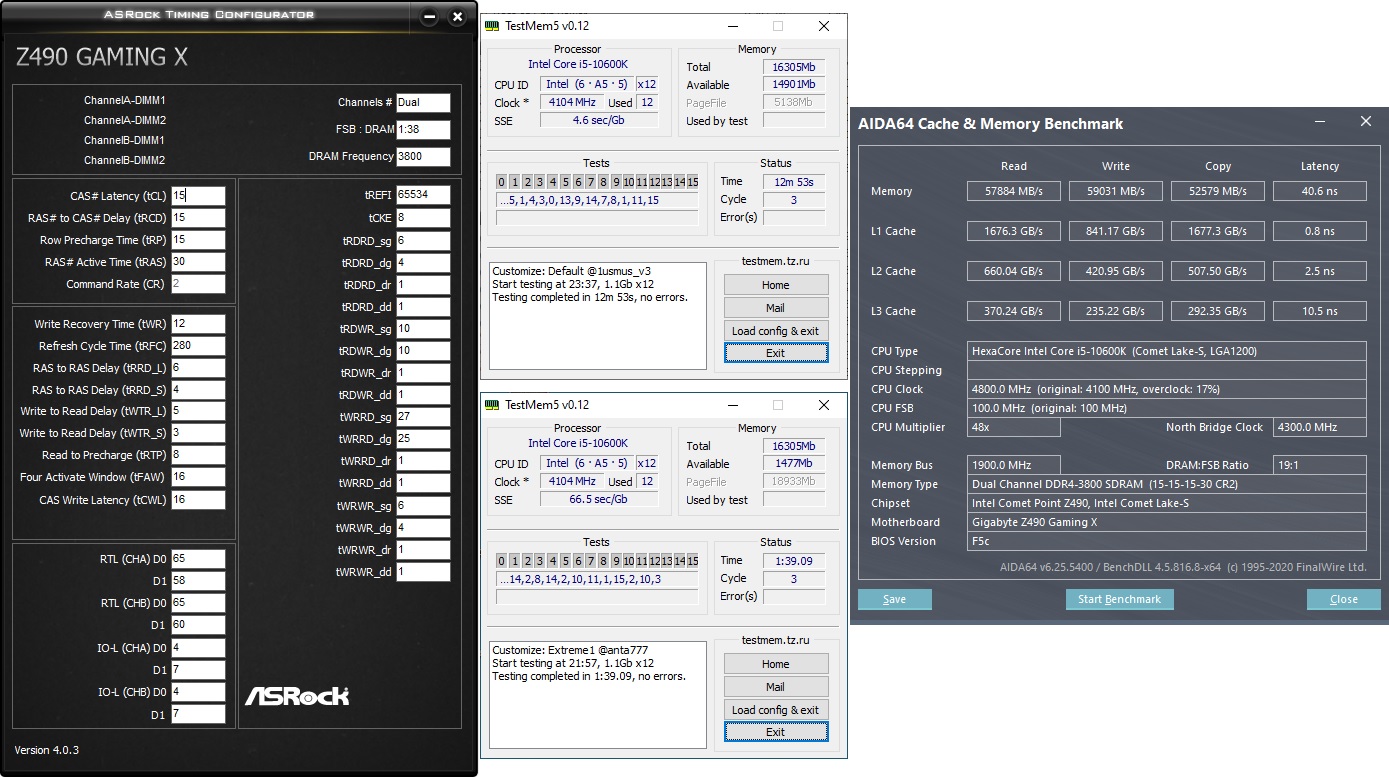Click the Memory Latency value 40.6 ns

[1319, 191]
